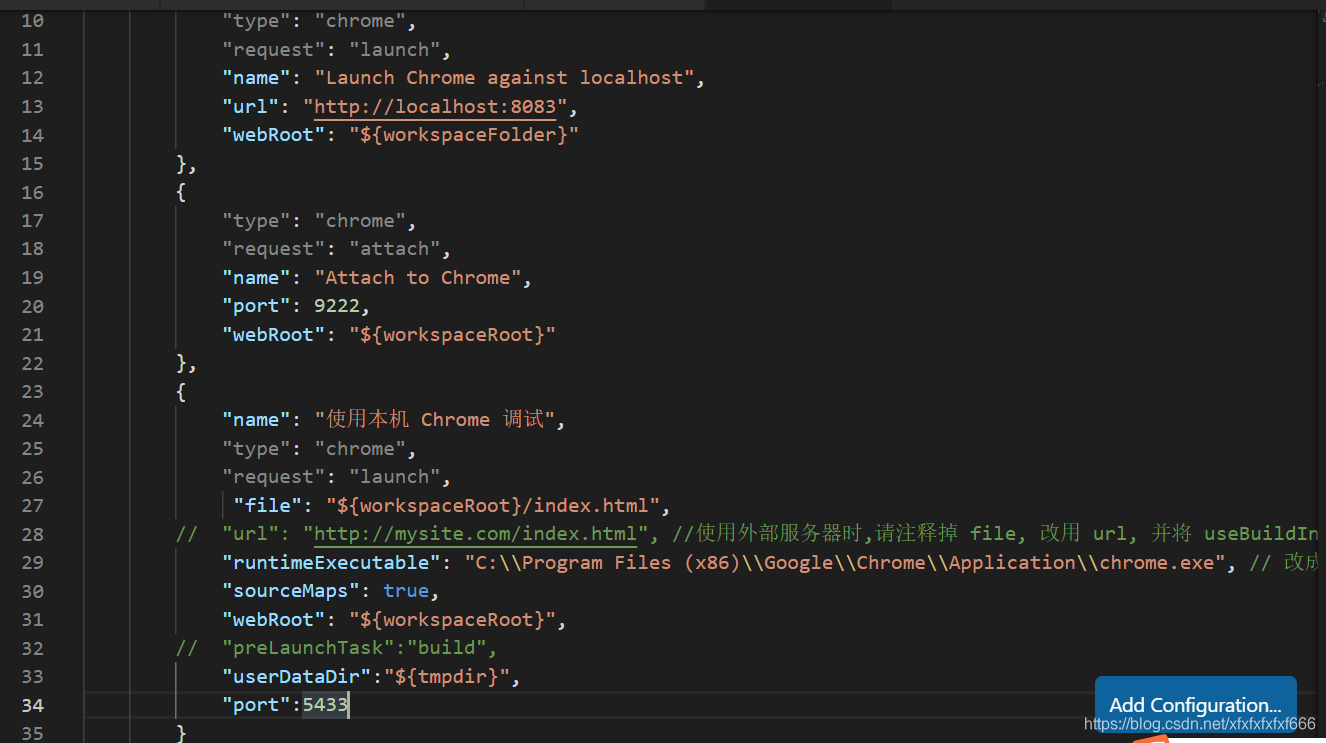The height and width of the screenshot is (743, 1326).
Task: Click the "使用本机 Chrome 调试" name string
Action: [434, 419]
